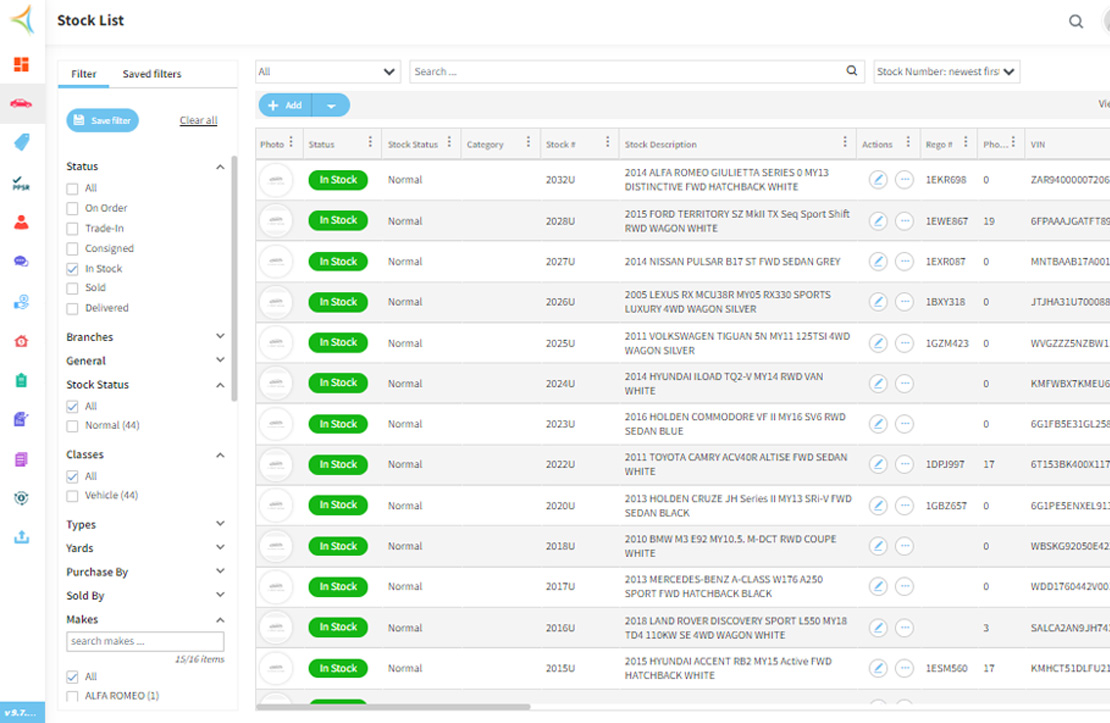Click the search icon inside search box
The height and width of the screenshot is (723, 1110).
click(852, 71)
